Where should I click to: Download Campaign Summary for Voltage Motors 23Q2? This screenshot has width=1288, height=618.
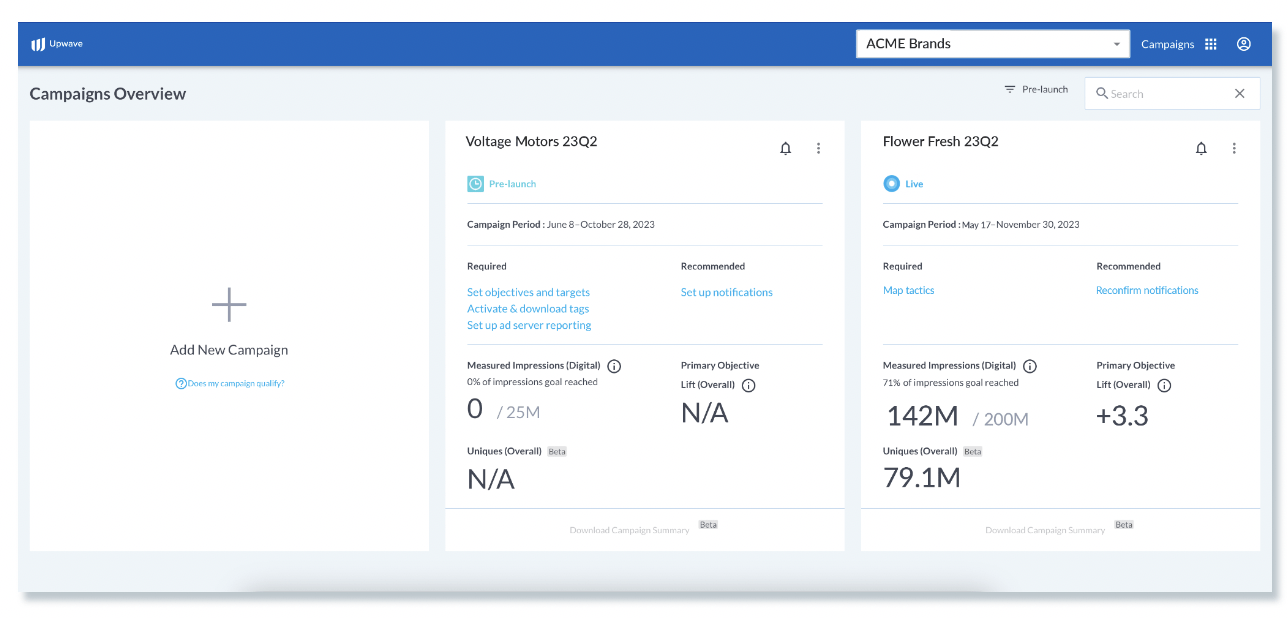pyautogui.click(x=629, y=530)
